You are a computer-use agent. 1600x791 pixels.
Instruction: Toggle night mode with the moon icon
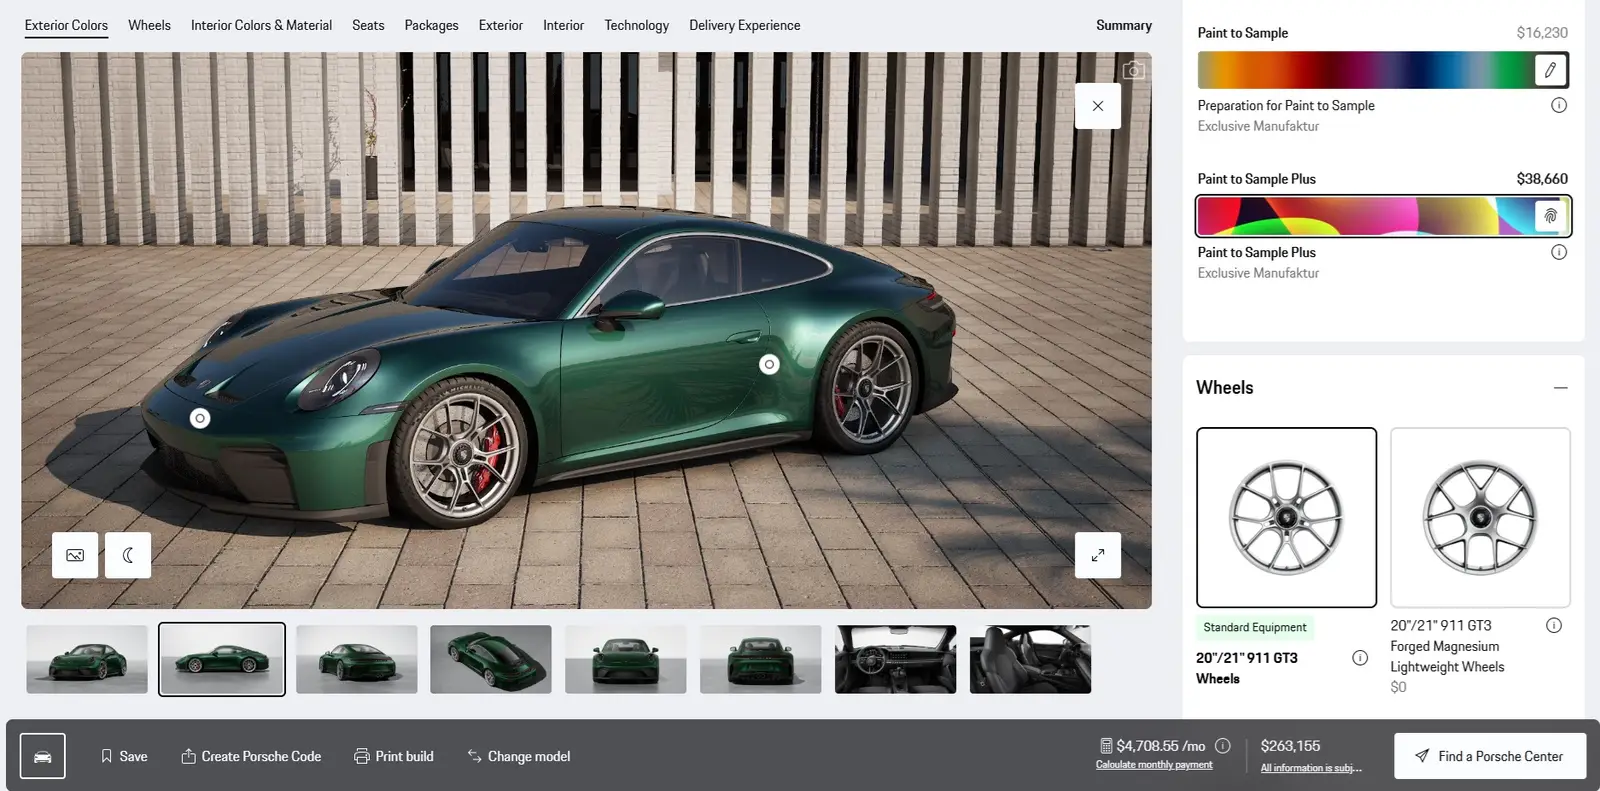pos(128,555)
